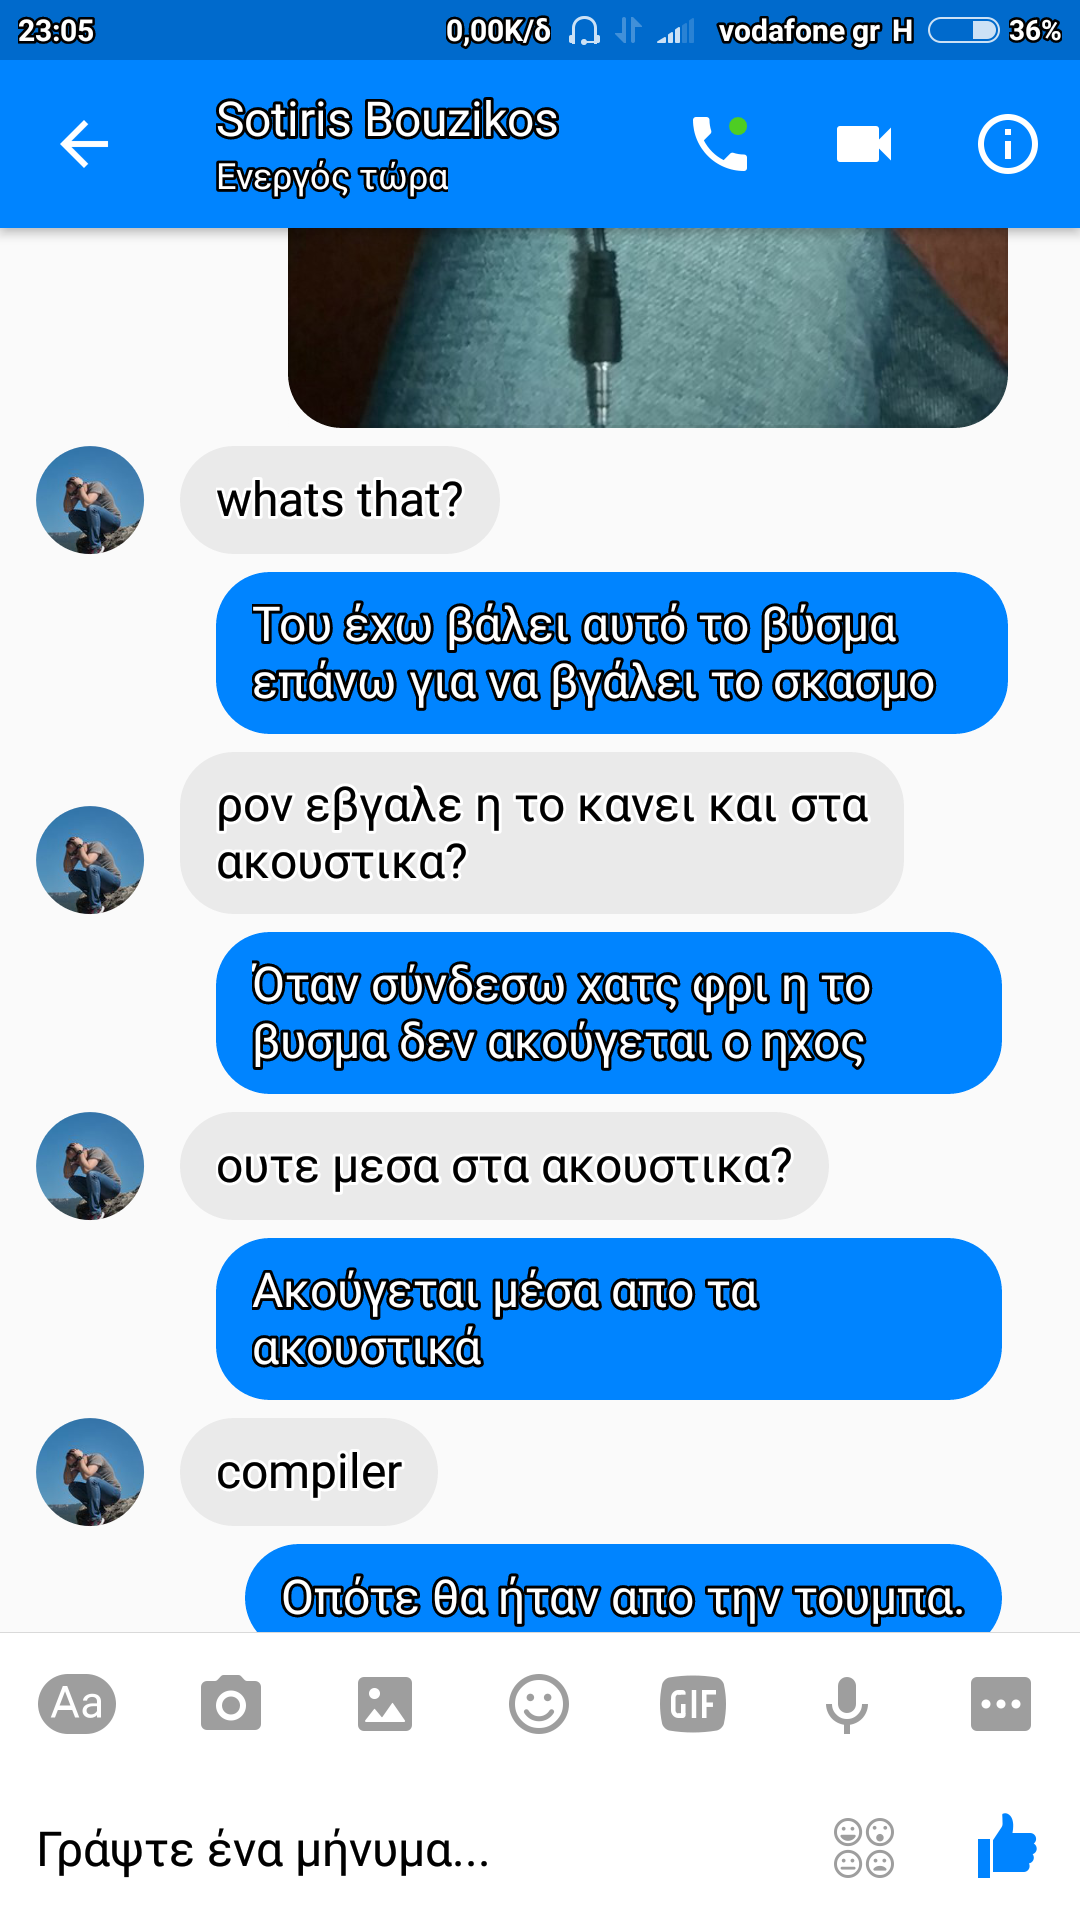Open the smiley sticker picker
1080x1920 pixels.
(x=539, y=1703)
